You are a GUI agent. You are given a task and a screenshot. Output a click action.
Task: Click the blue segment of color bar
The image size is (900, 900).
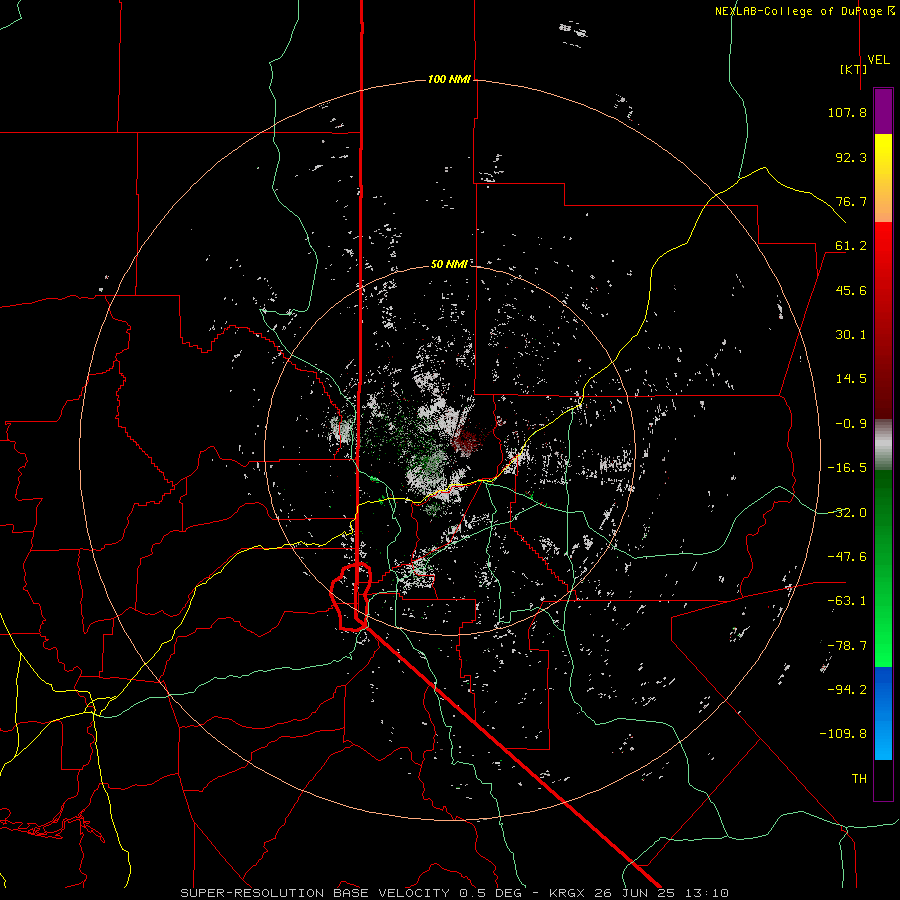pyautogui.click(x=883, y=713)
